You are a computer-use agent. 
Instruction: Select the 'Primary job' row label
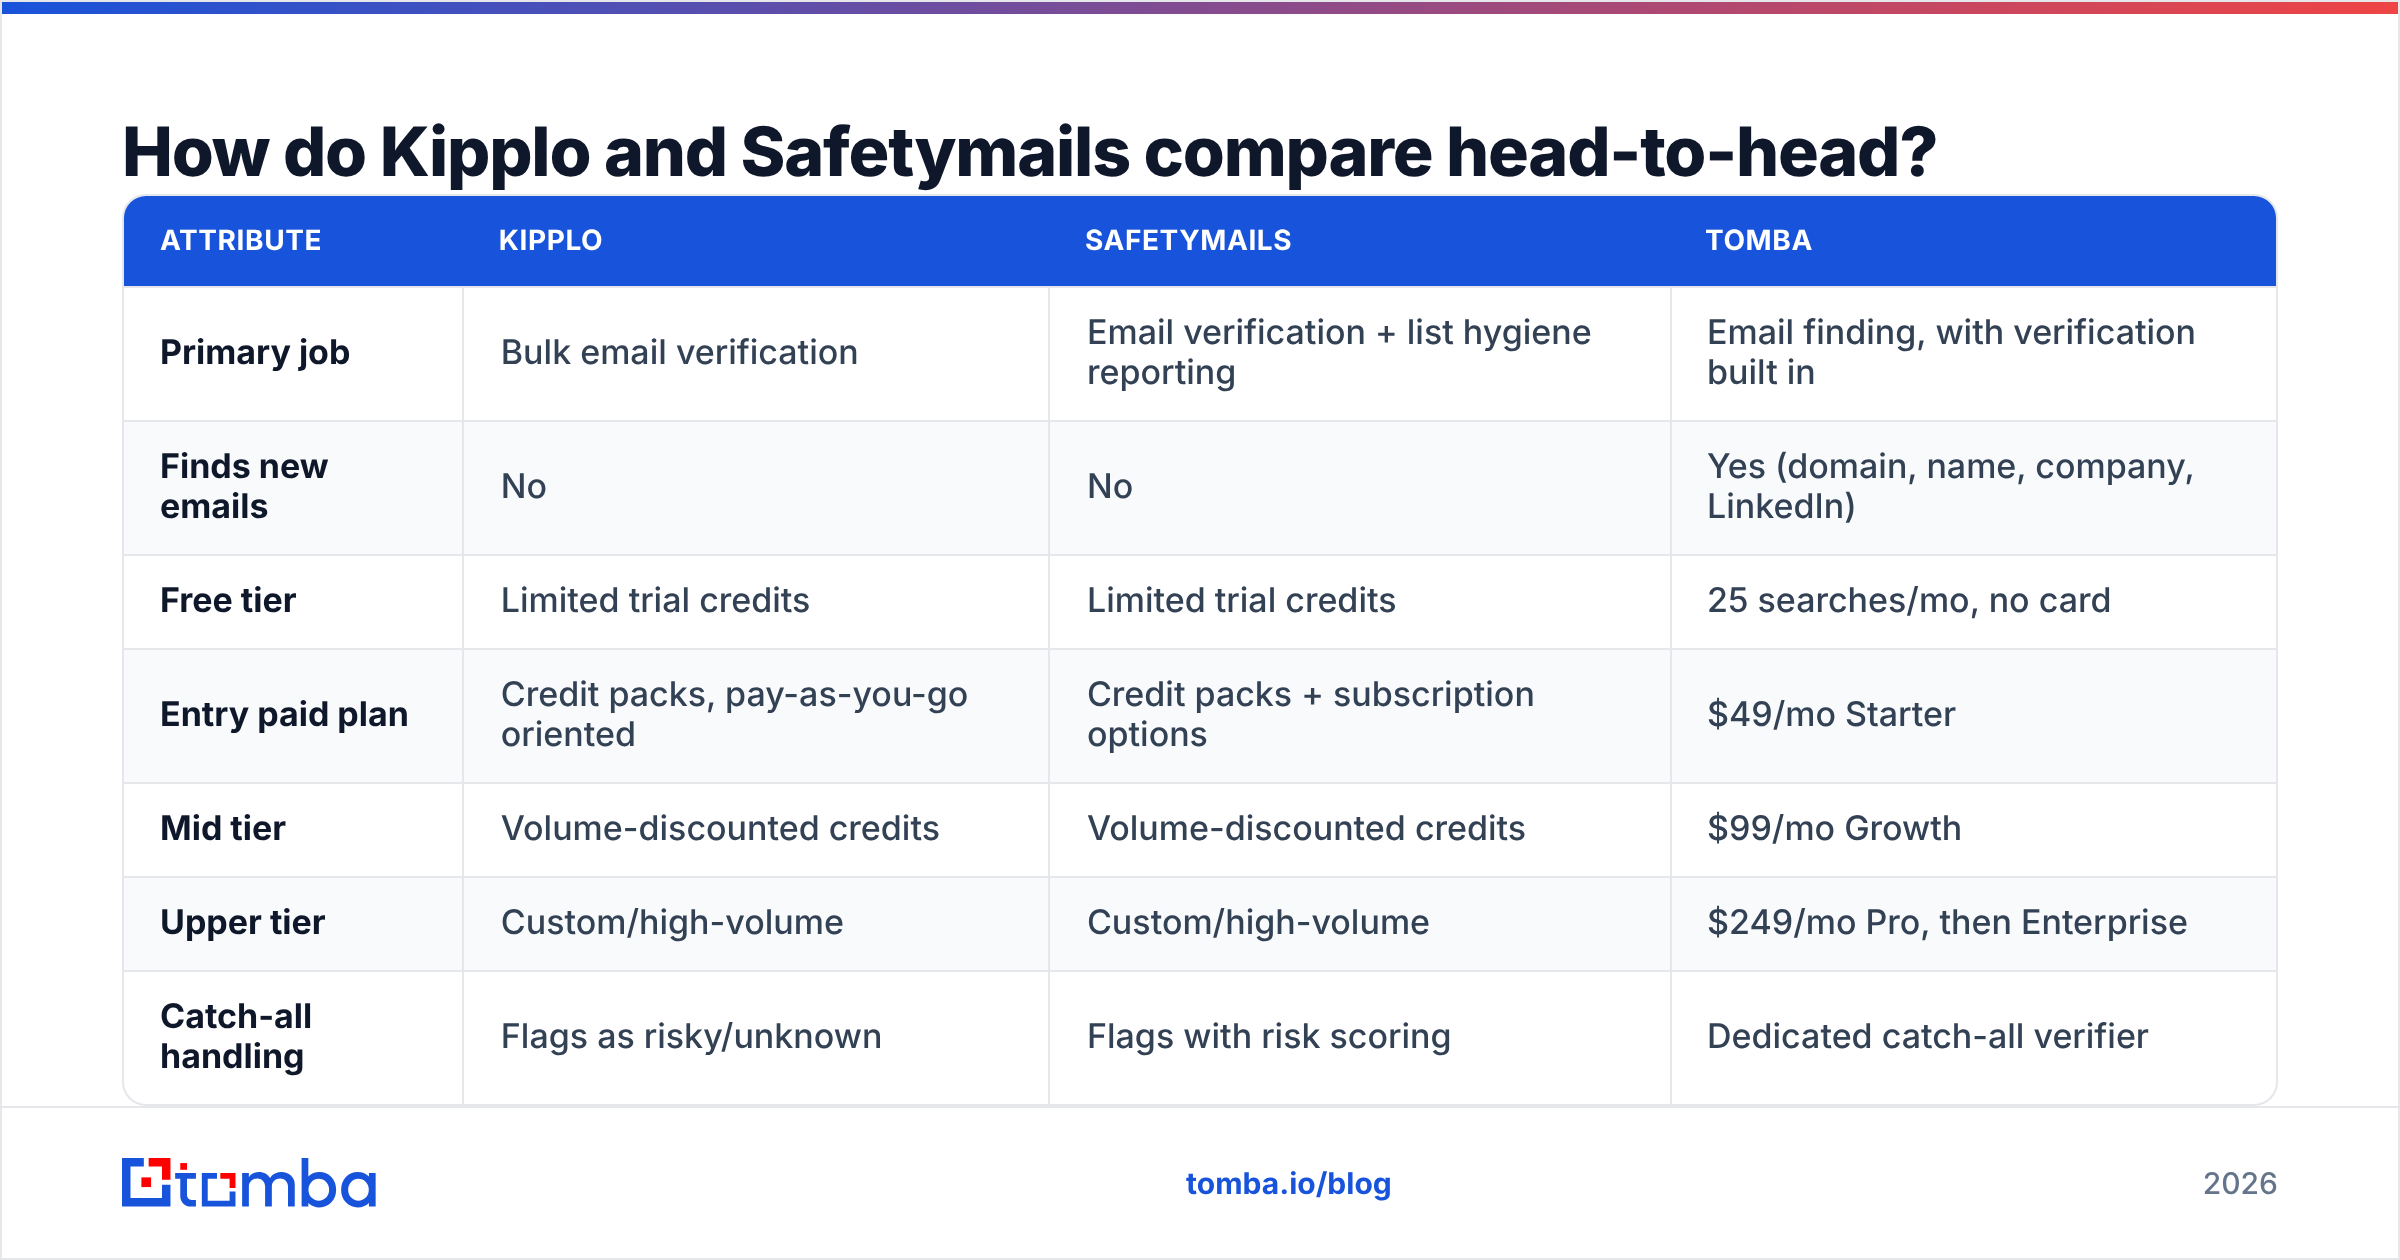point(255,352)
